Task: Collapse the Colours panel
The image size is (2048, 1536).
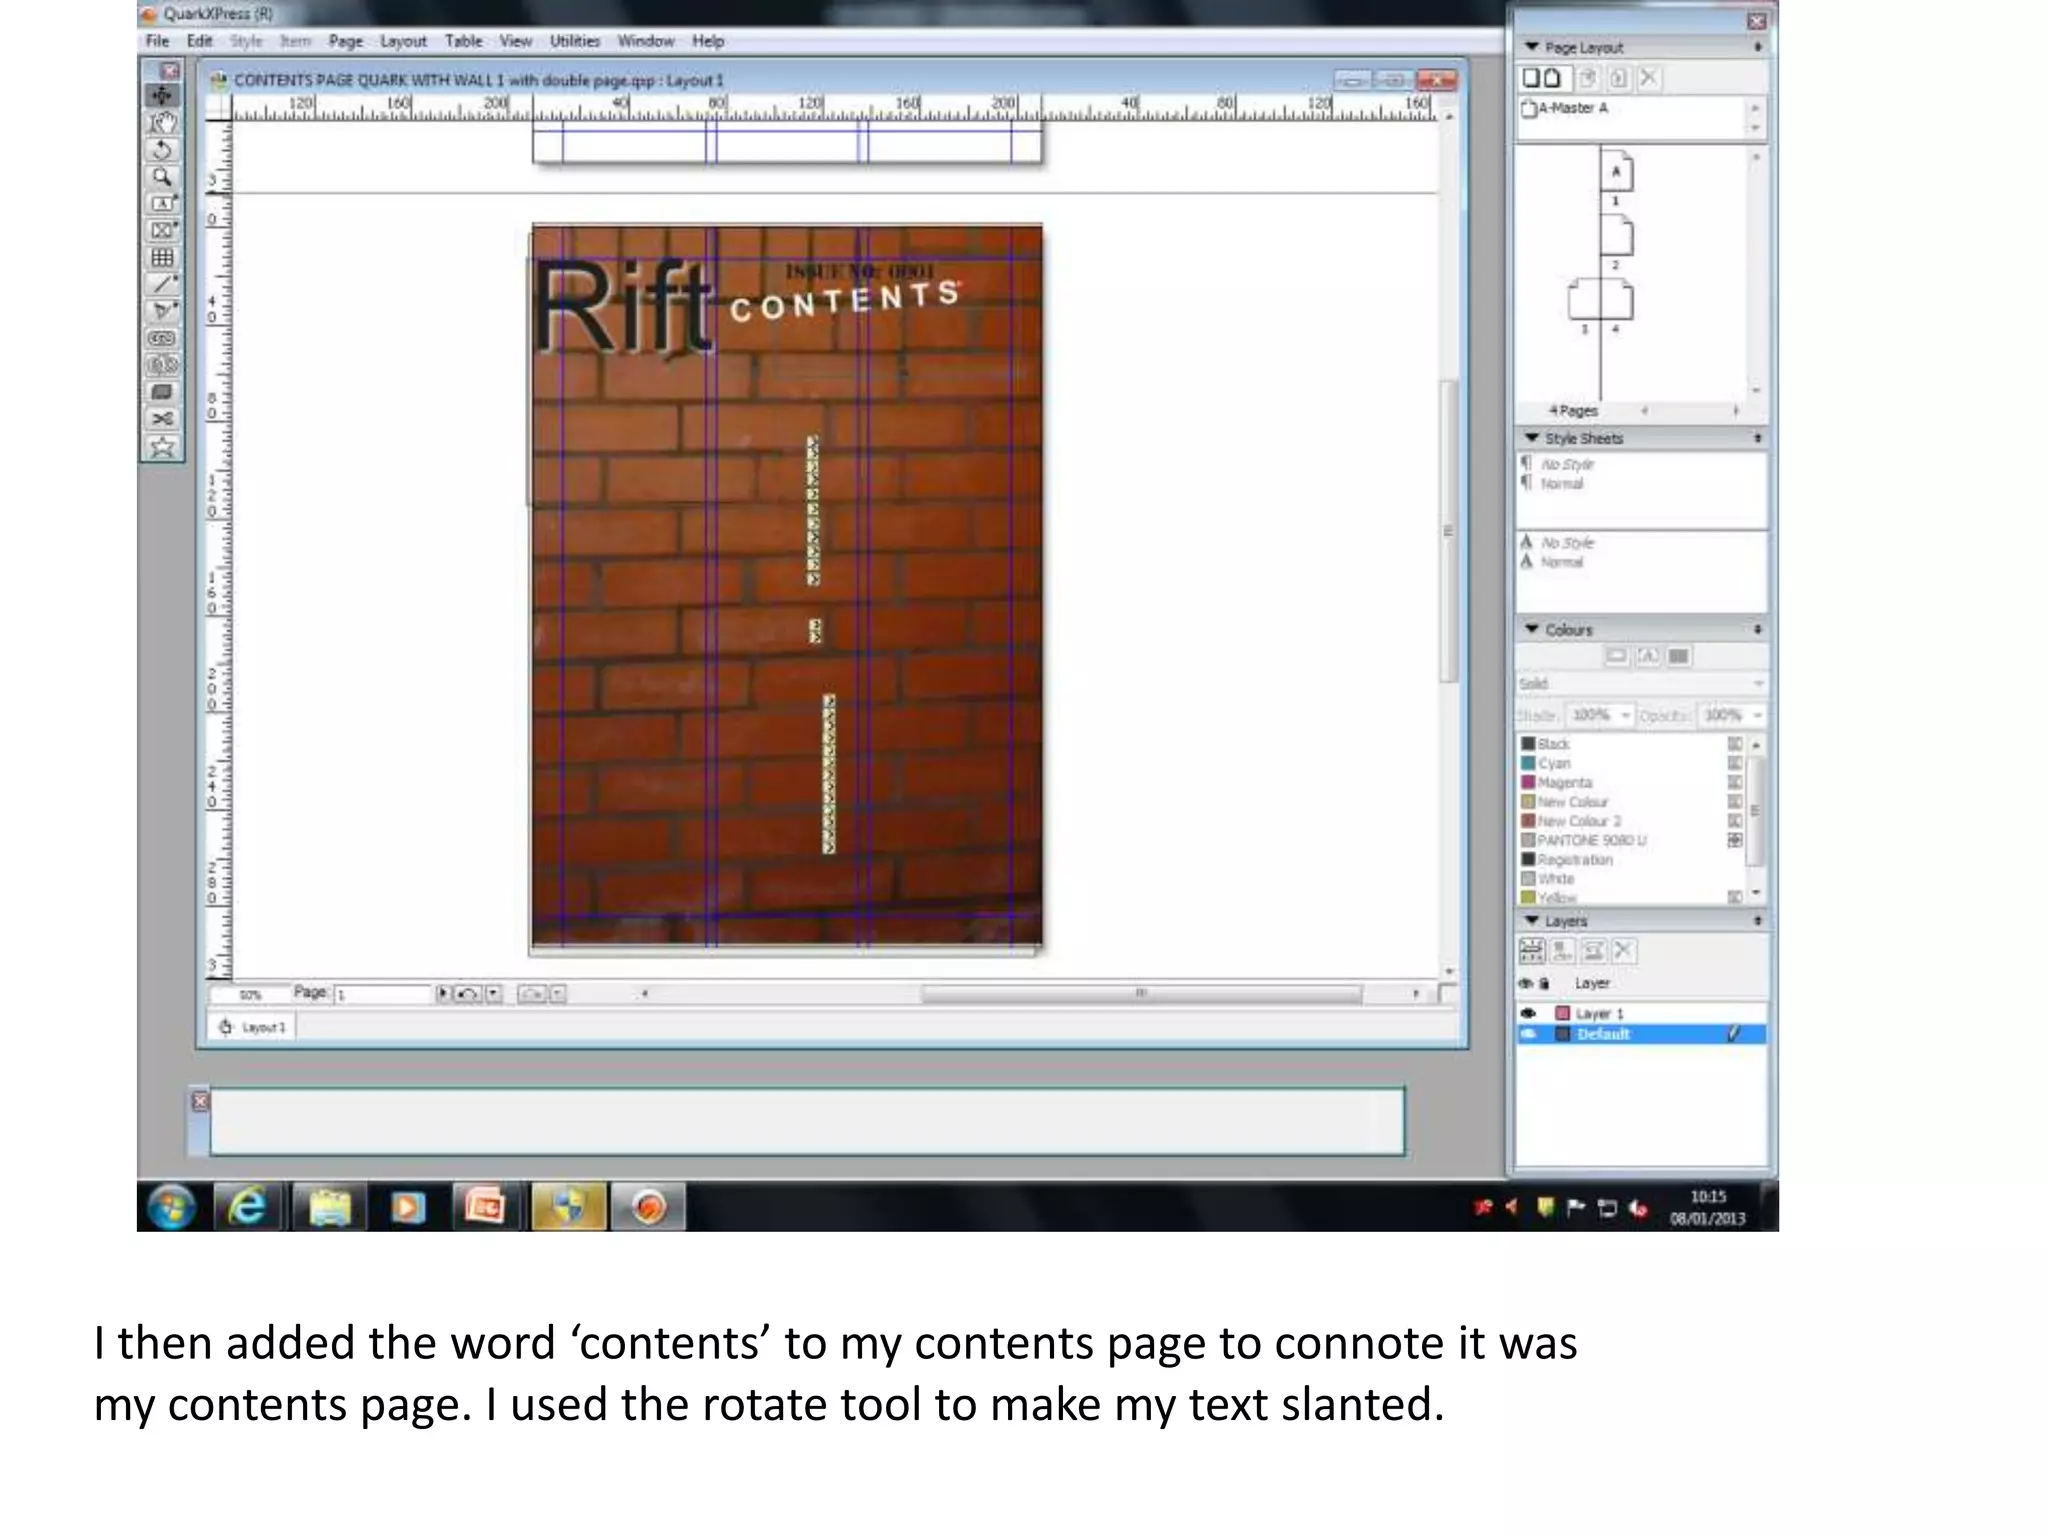Action: pyautogui.click(x=1532, y=629)
